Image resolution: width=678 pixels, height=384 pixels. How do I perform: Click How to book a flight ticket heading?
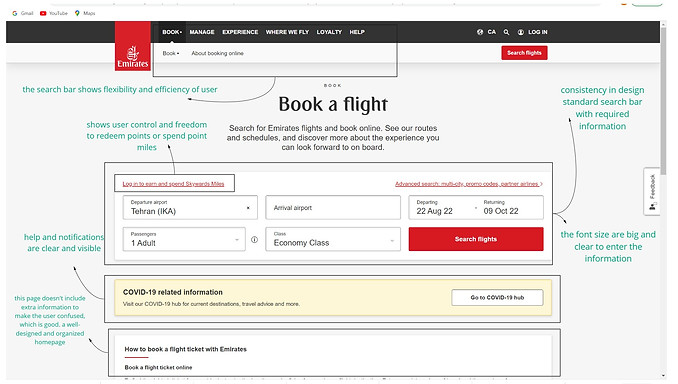click(x=185, y=349)
